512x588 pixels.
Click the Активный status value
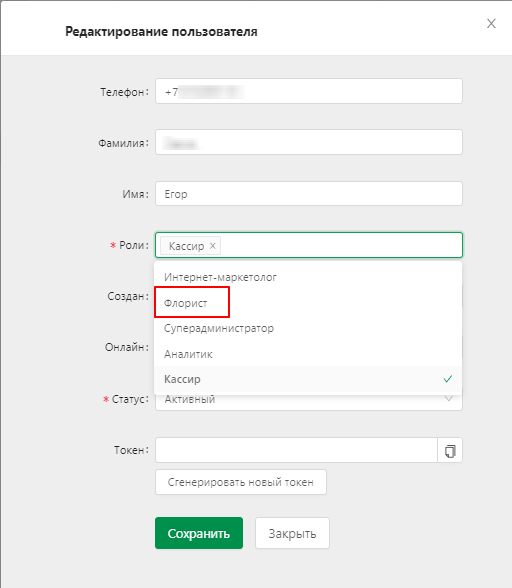coord(190,399)
